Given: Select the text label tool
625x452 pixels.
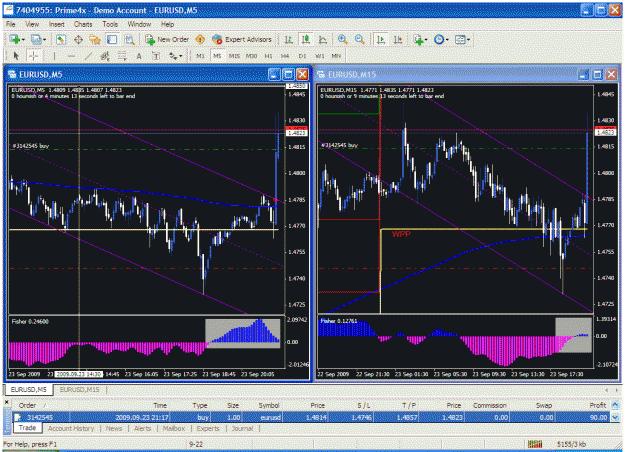Looking at the screenshot, I should click(x=156, y=56).
